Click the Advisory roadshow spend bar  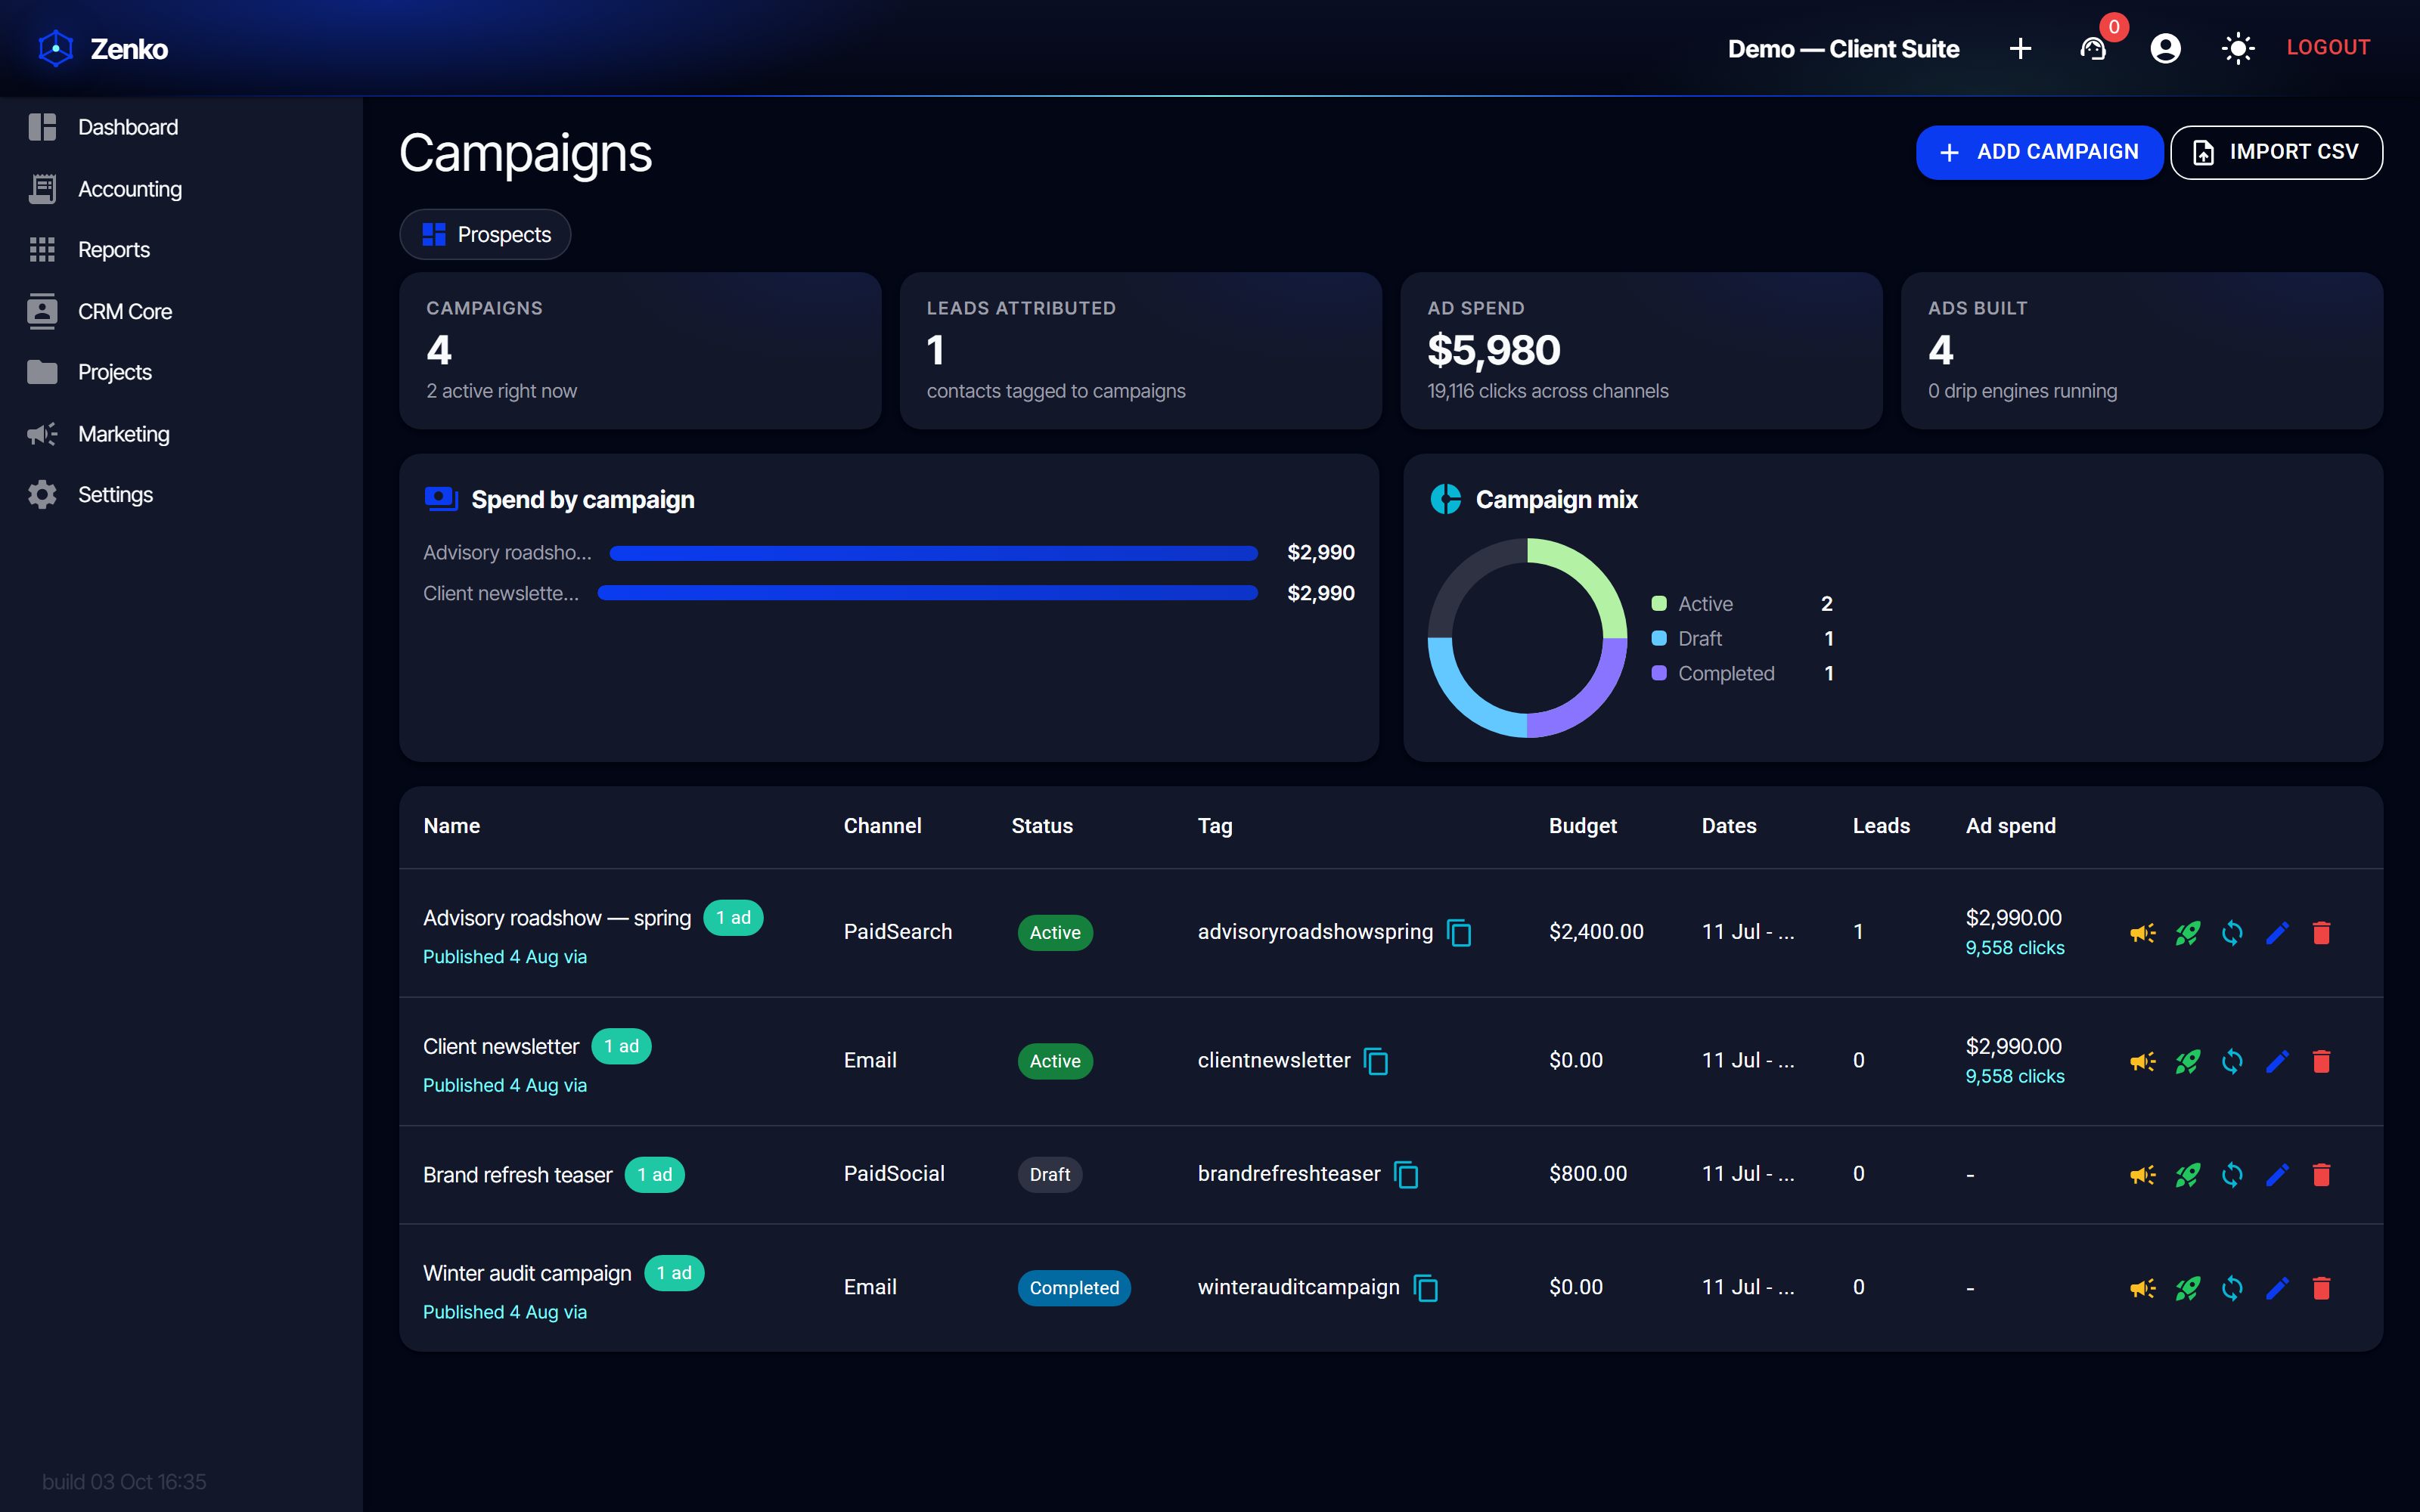tap(933, 553)
